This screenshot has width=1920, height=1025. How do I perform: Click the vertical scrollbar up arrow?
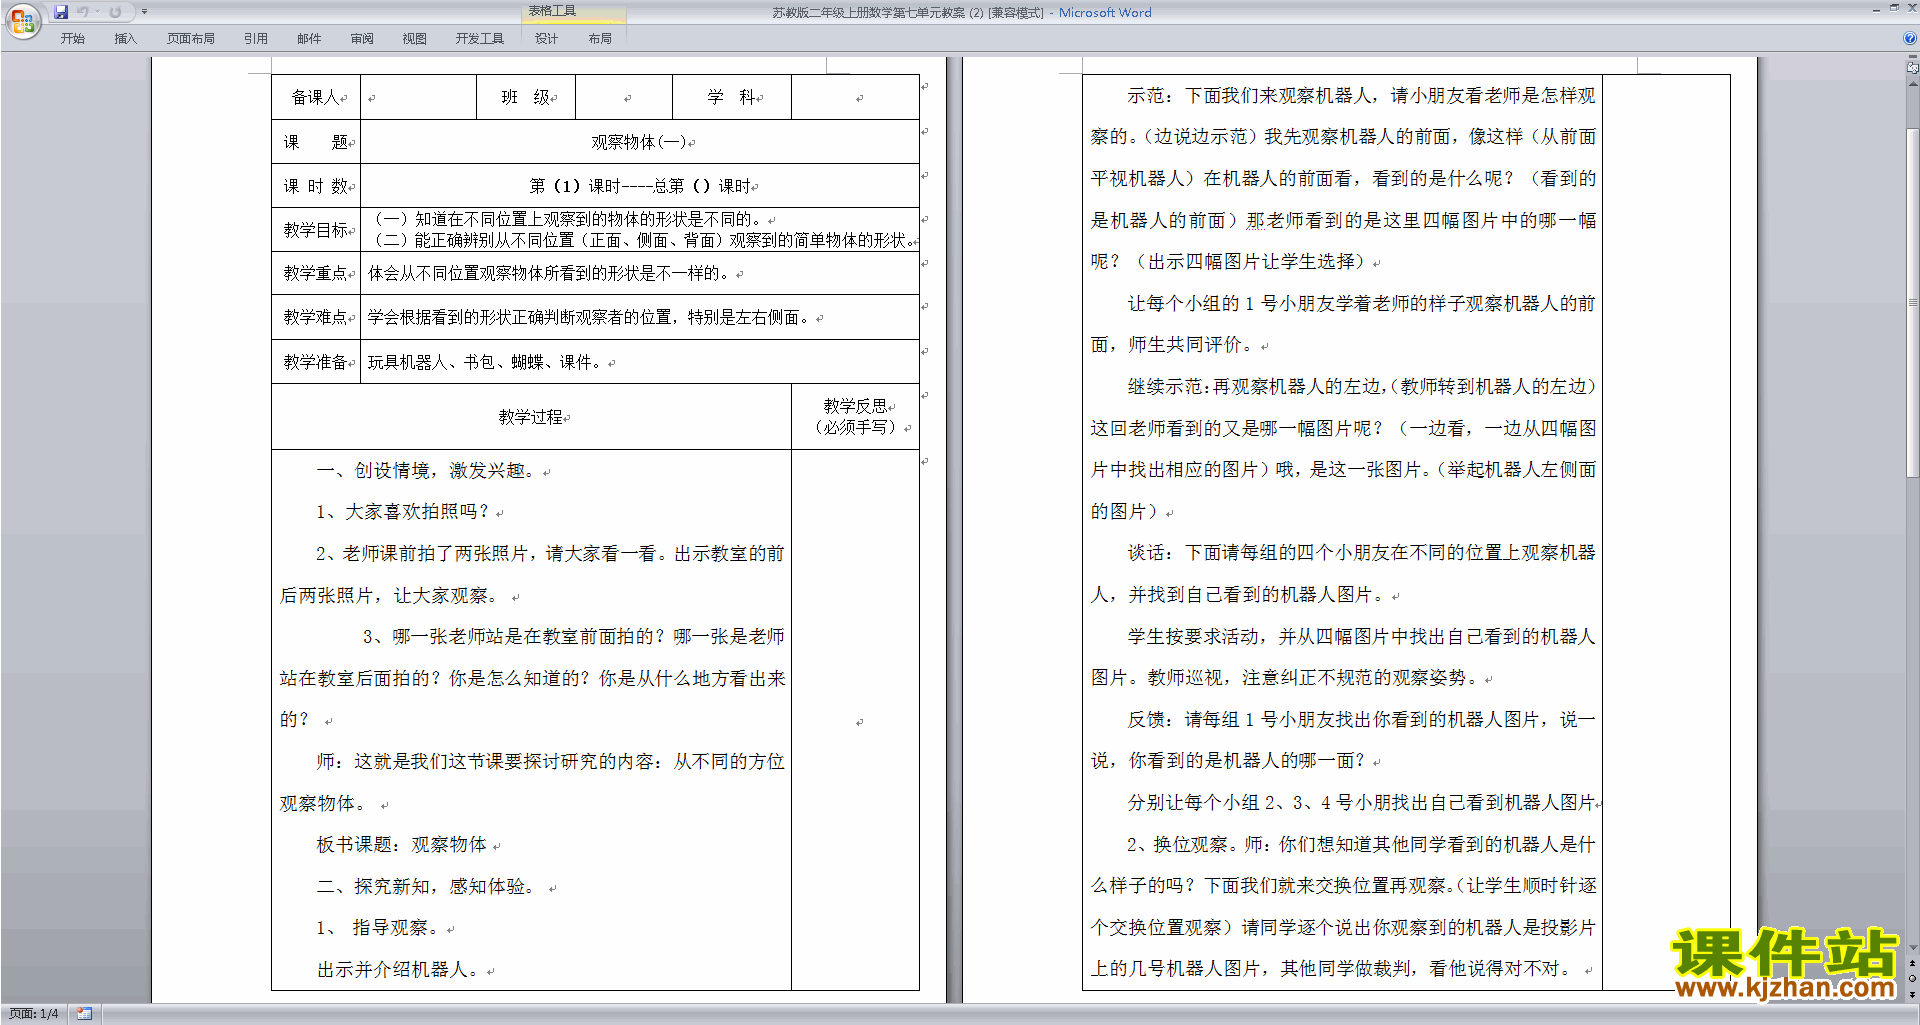[x=1913, y=83]
